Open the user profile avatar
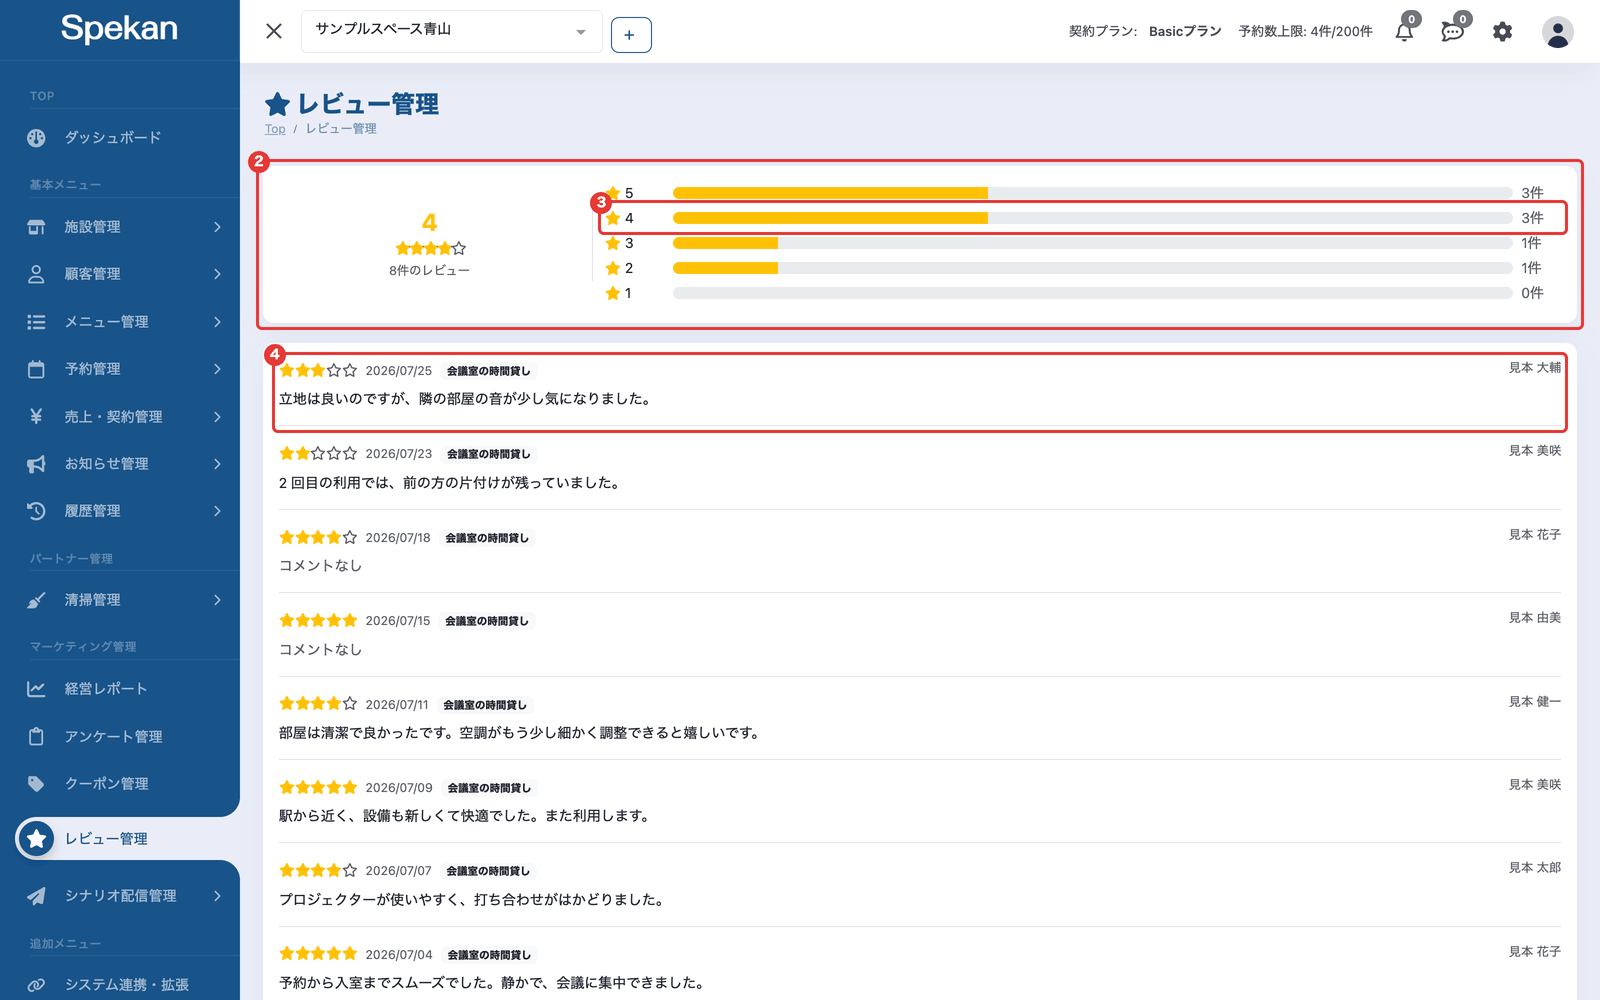 tap(1557, 32)
